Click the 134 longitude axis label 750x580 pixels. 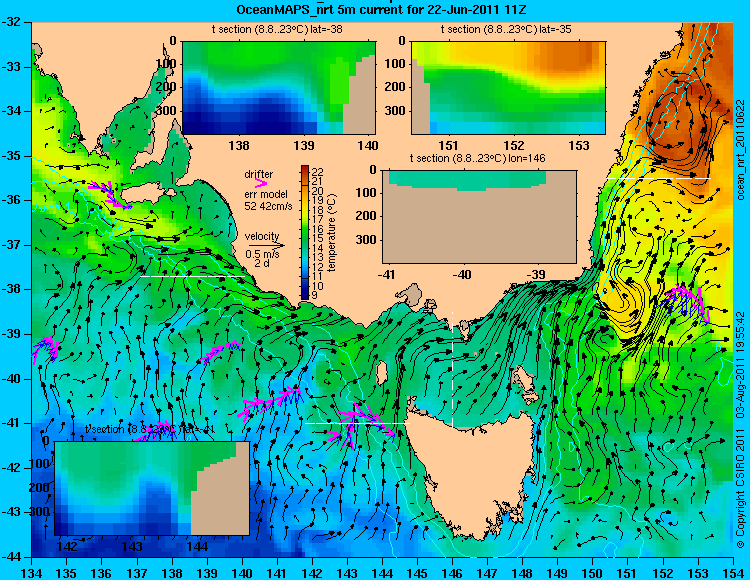[32, 573]
